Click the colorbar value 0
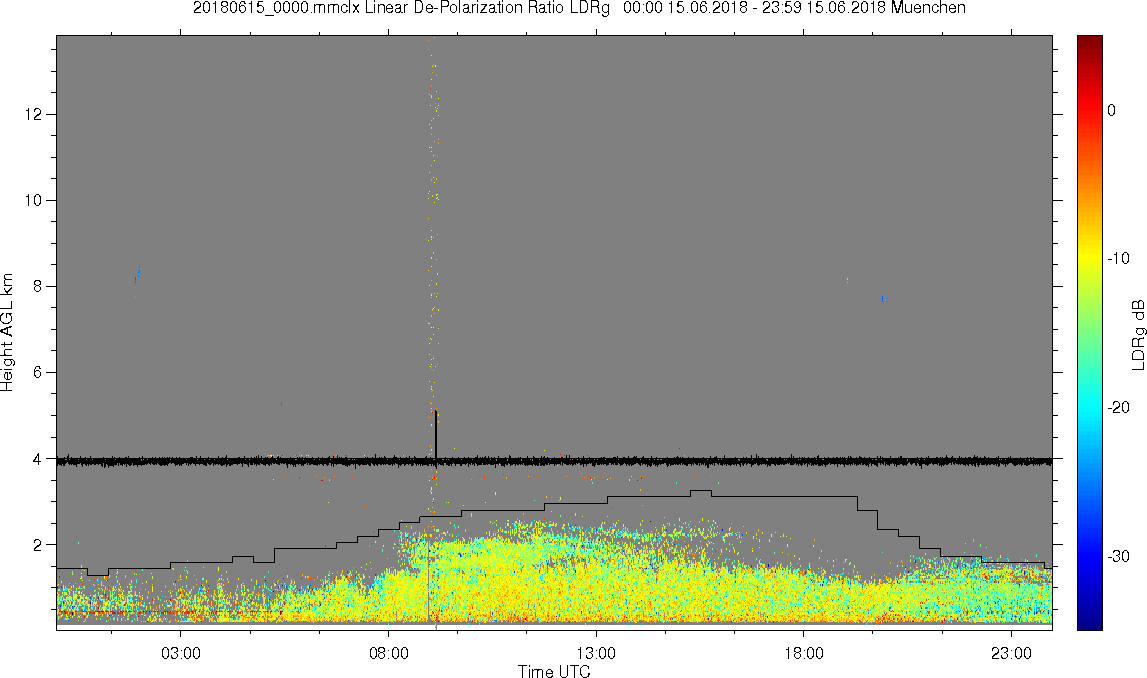This screenshot has width=1147, height=678. coord(1112,110)
